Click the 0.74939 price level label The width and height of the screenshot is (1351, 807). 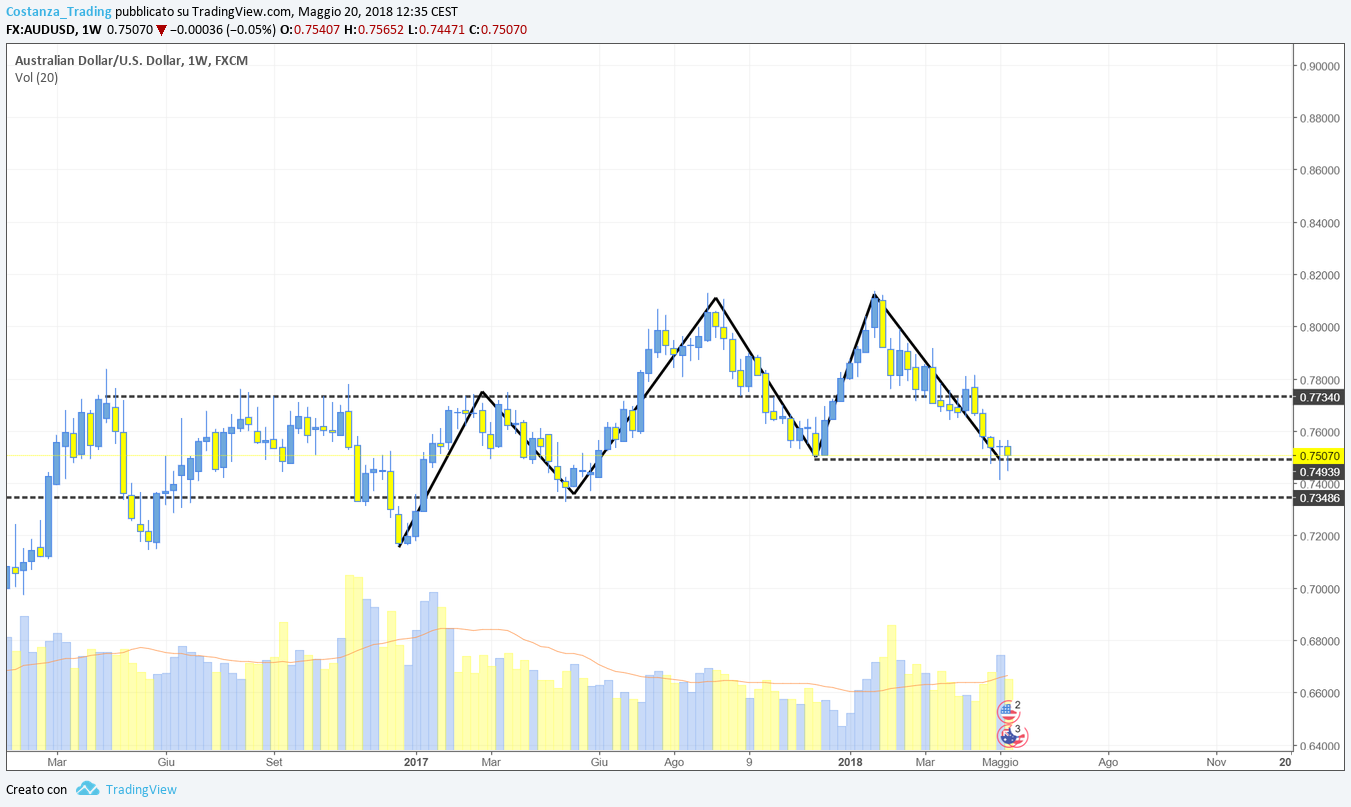pos(1320,471)
